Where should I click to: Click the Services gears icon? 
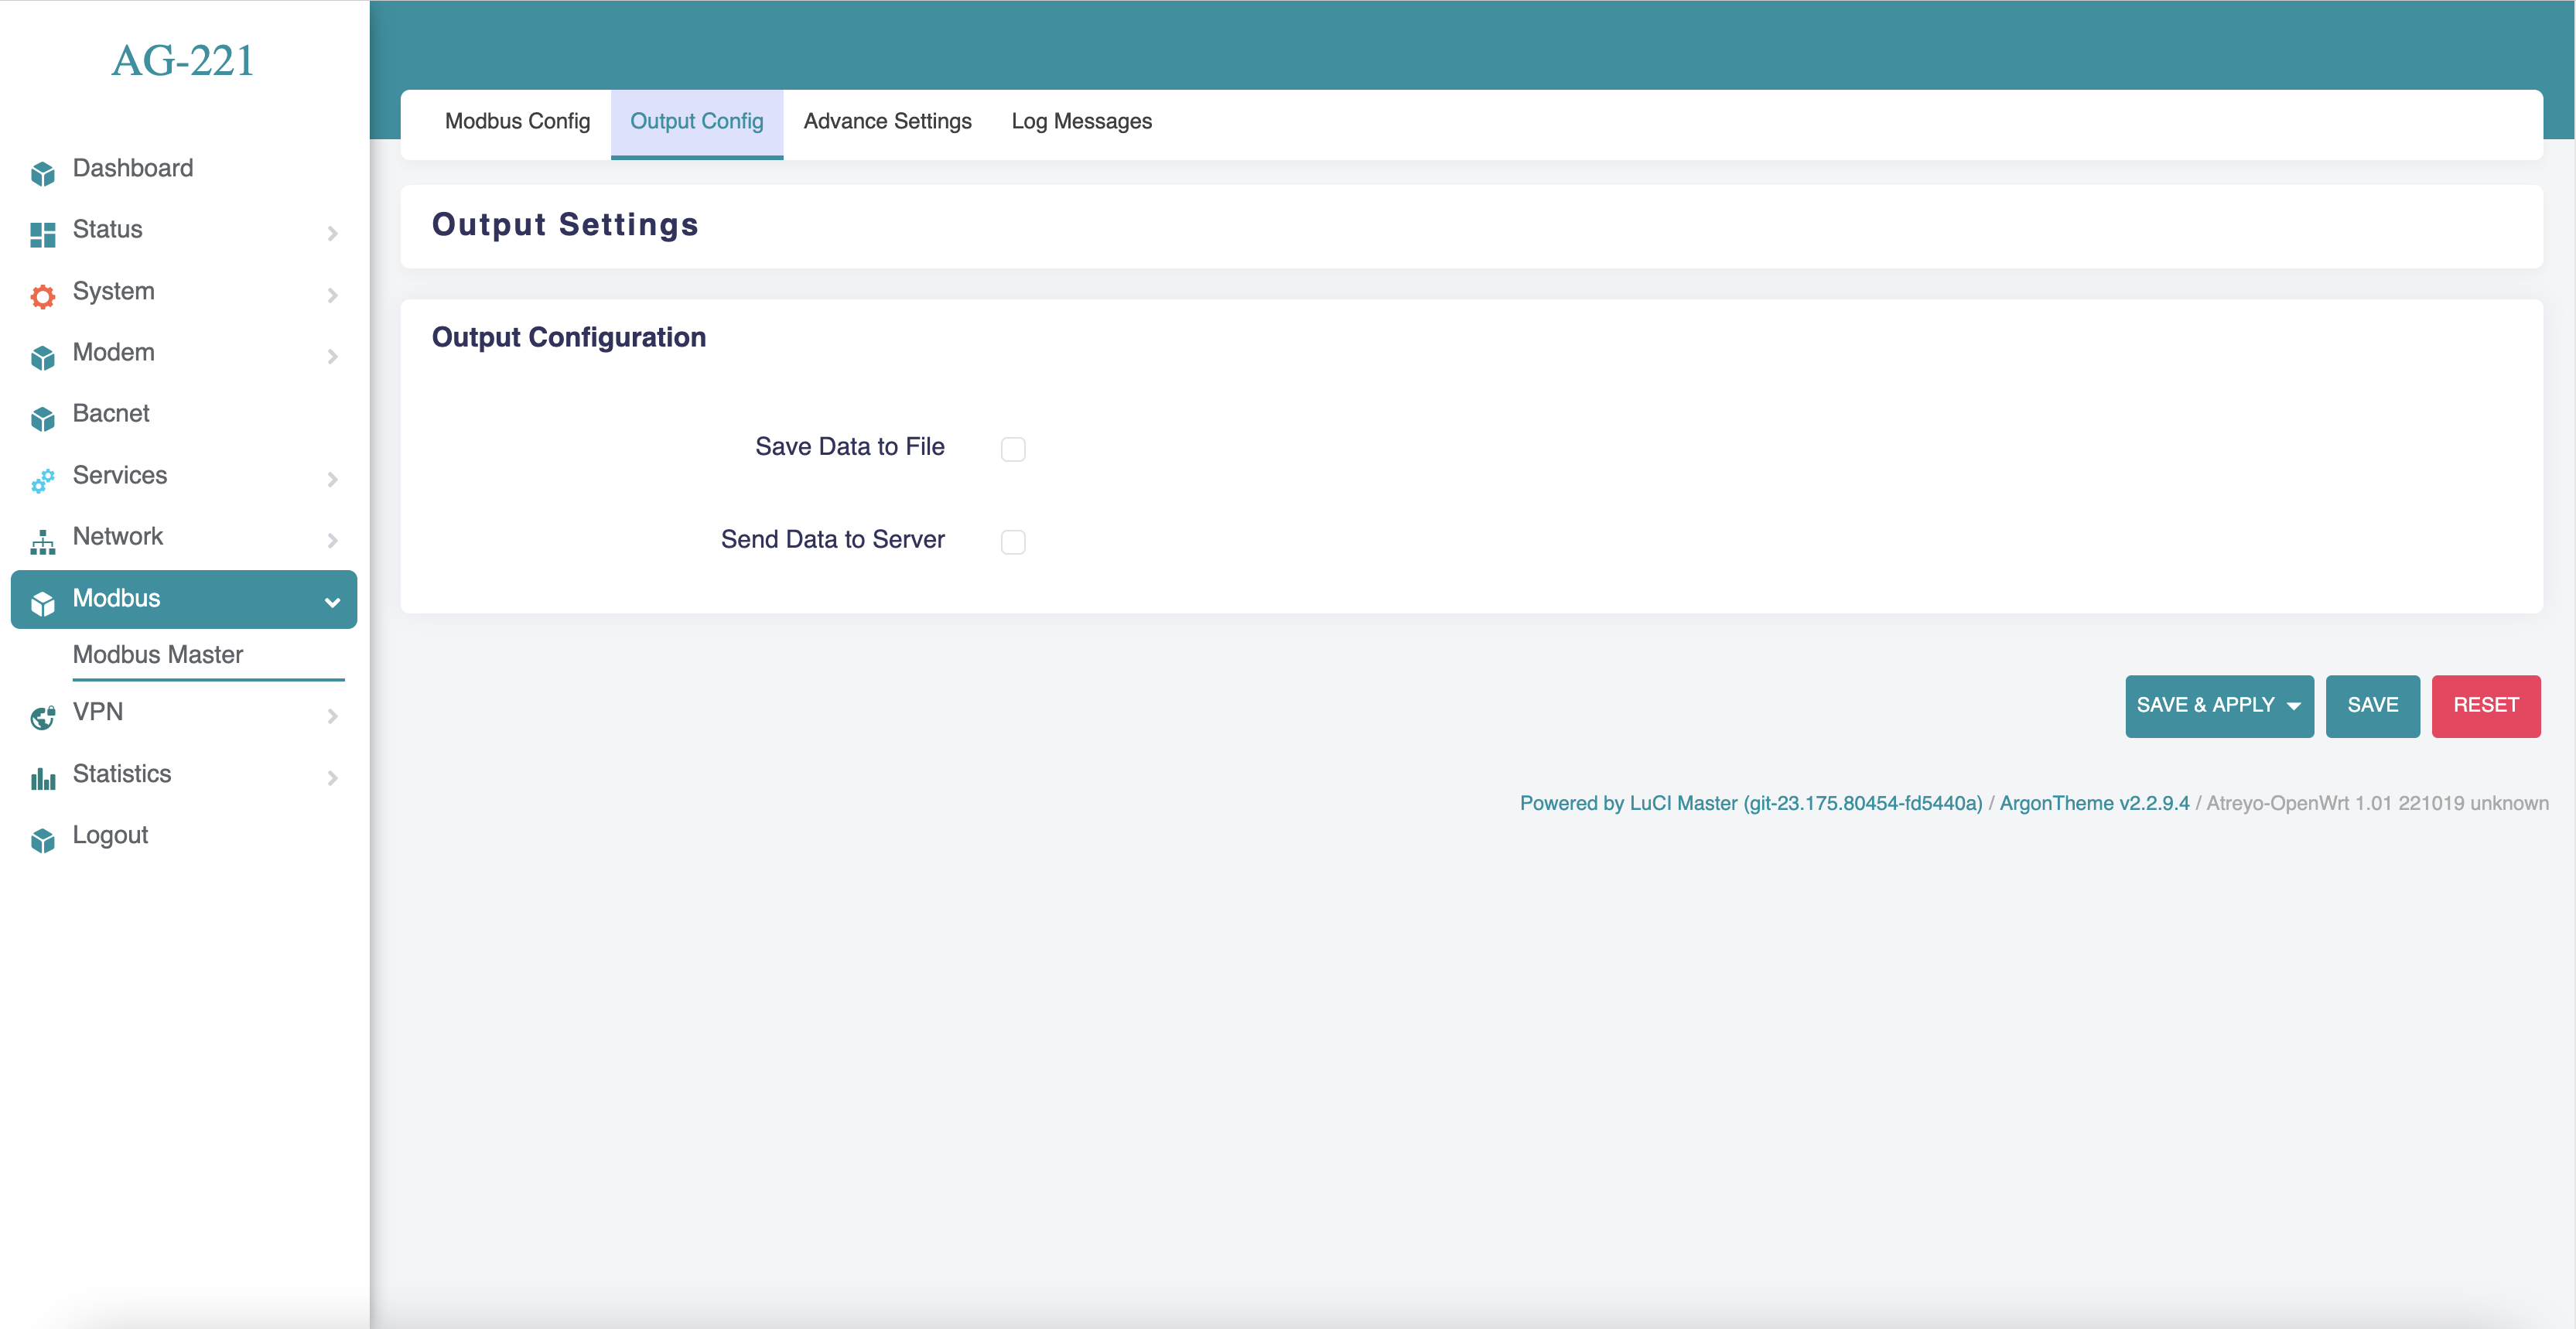42,480
